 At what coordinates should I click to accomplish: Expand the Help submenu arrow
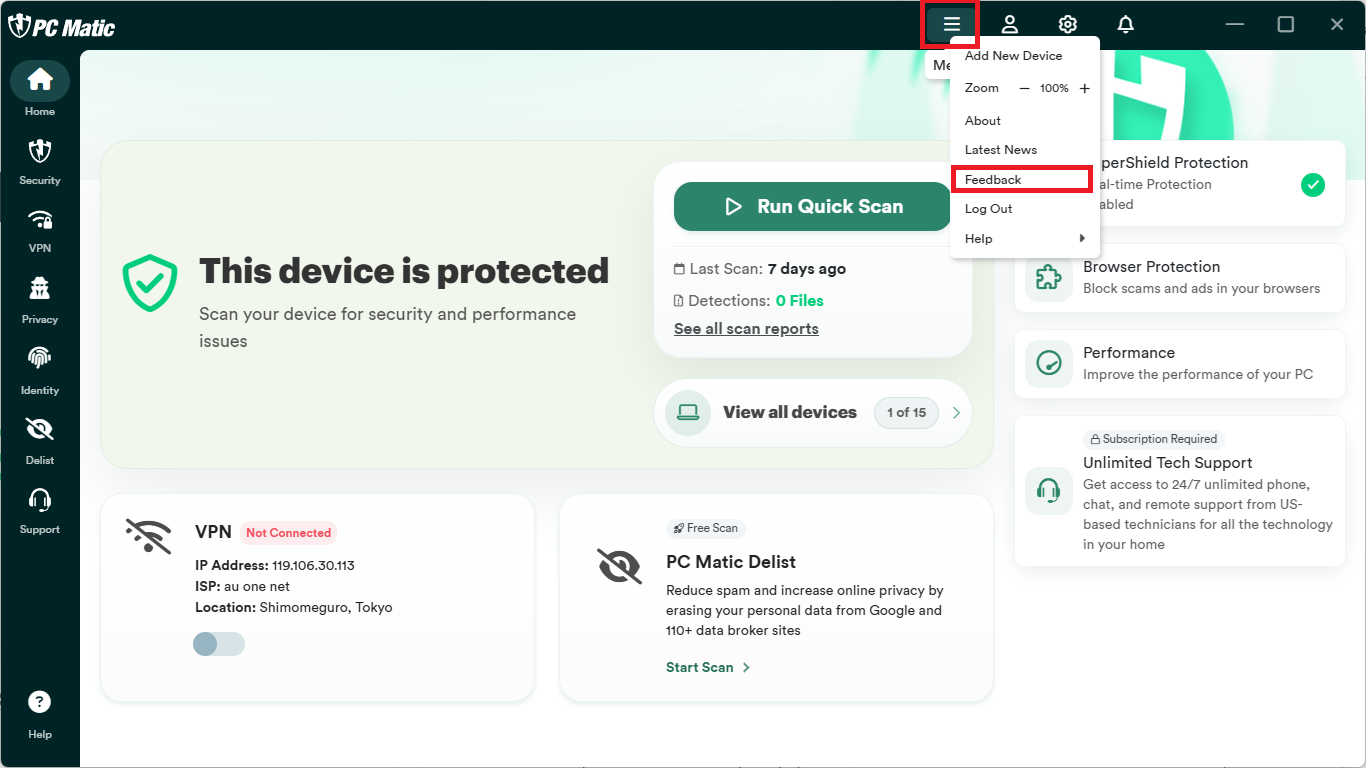pos(1082,238)
